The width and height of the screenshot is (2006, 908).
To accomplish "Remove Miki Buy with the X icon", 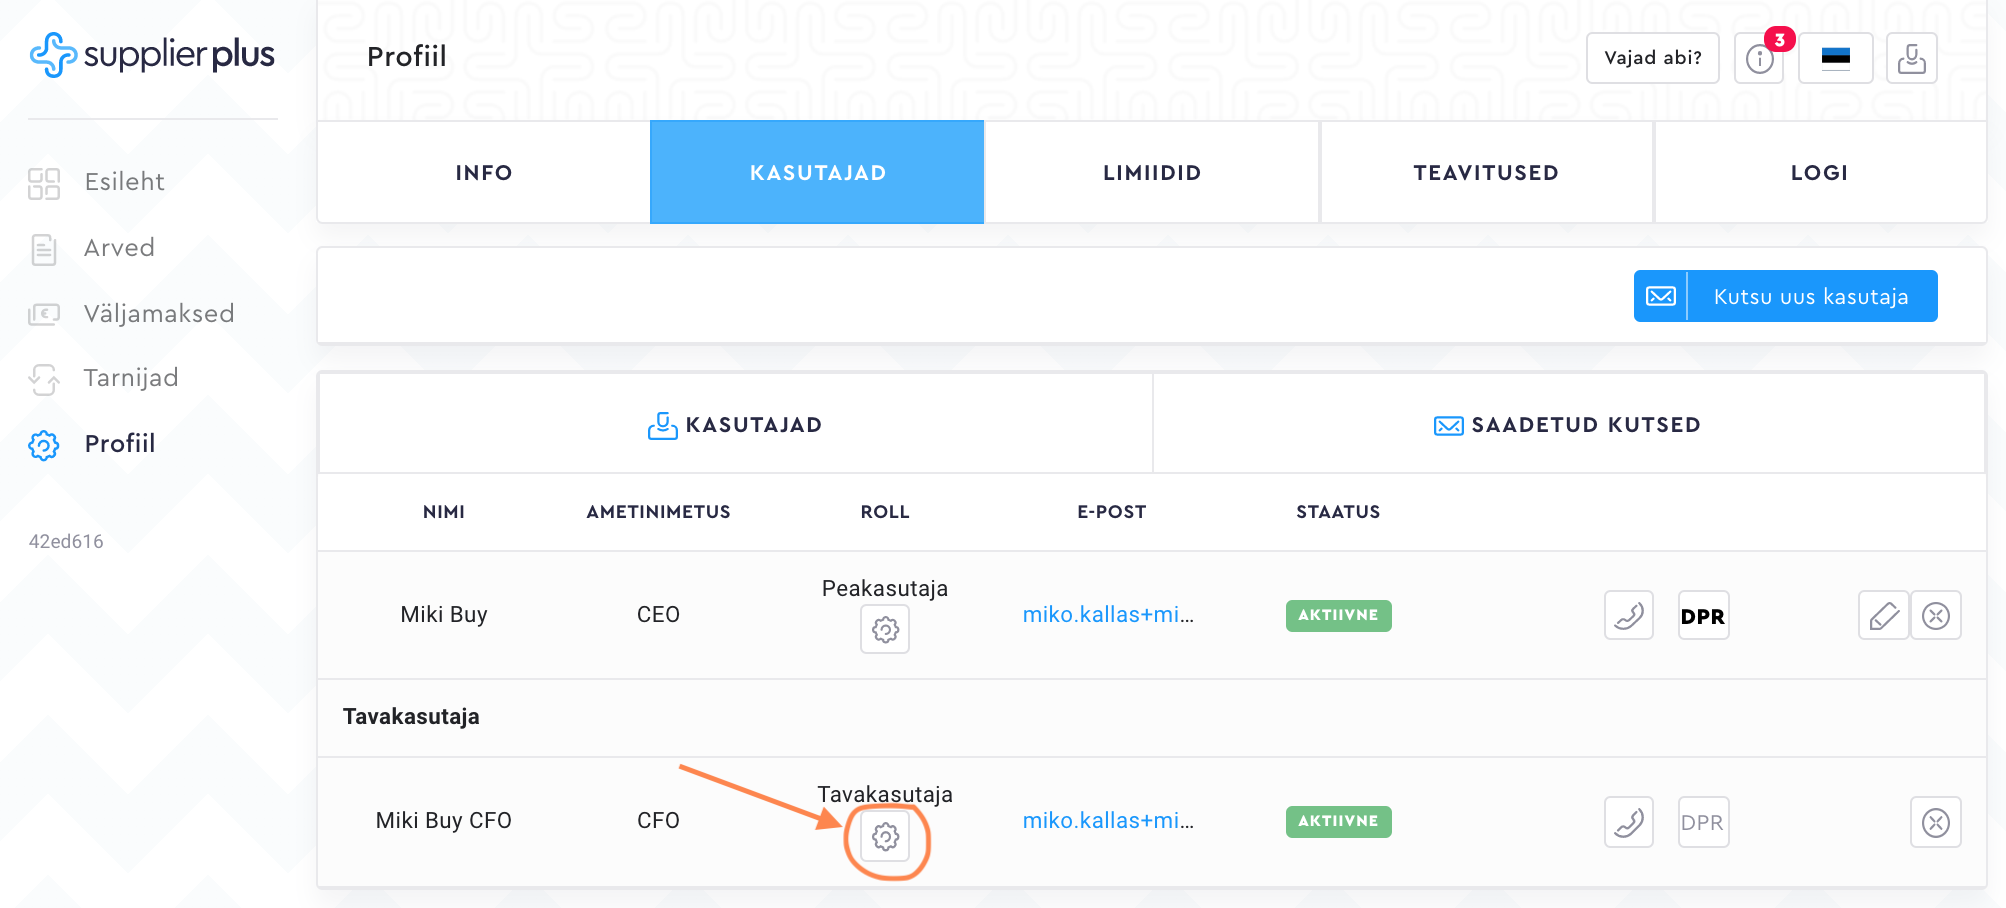I will 1935,615.
